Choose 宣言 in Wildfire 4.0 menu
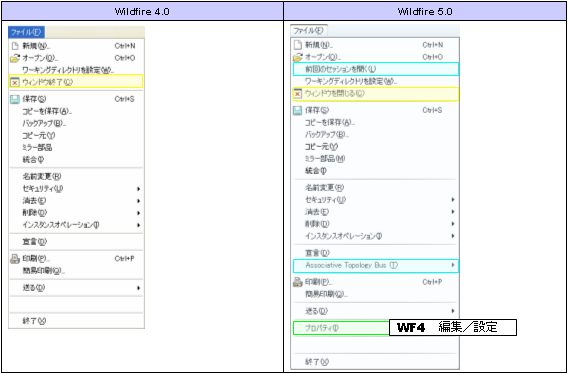The width and height of the screenshot is (568, 374). click(x=34, y=242)
